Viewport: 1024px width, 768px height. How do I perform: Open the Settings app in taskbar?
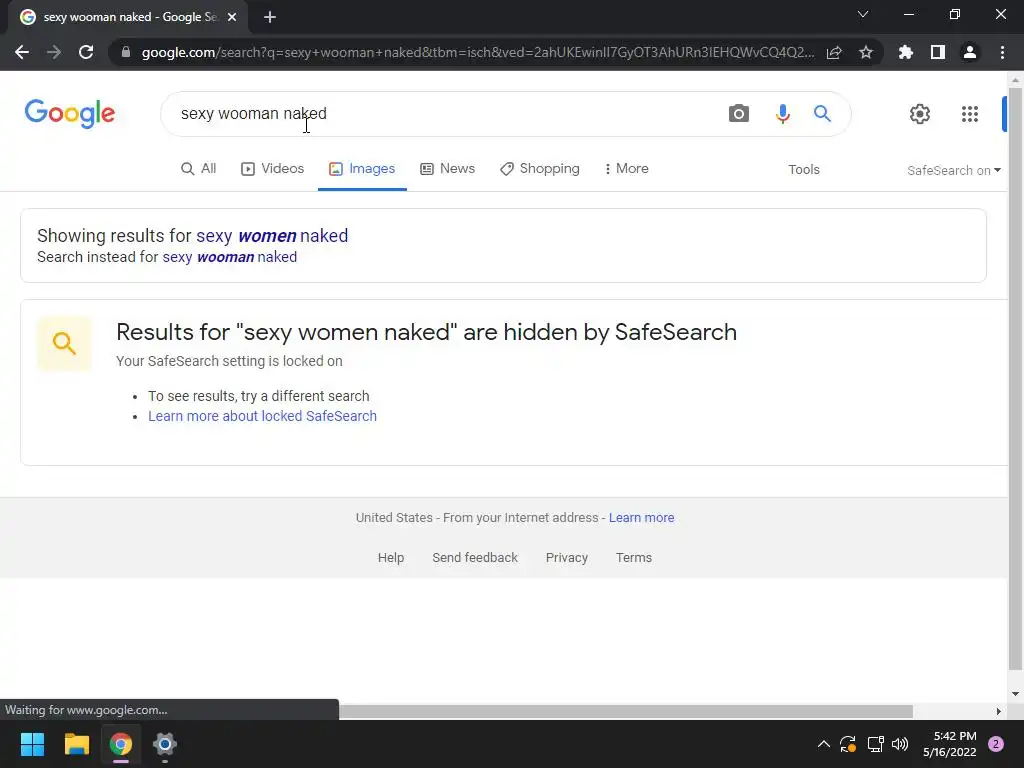click(165, 744)
